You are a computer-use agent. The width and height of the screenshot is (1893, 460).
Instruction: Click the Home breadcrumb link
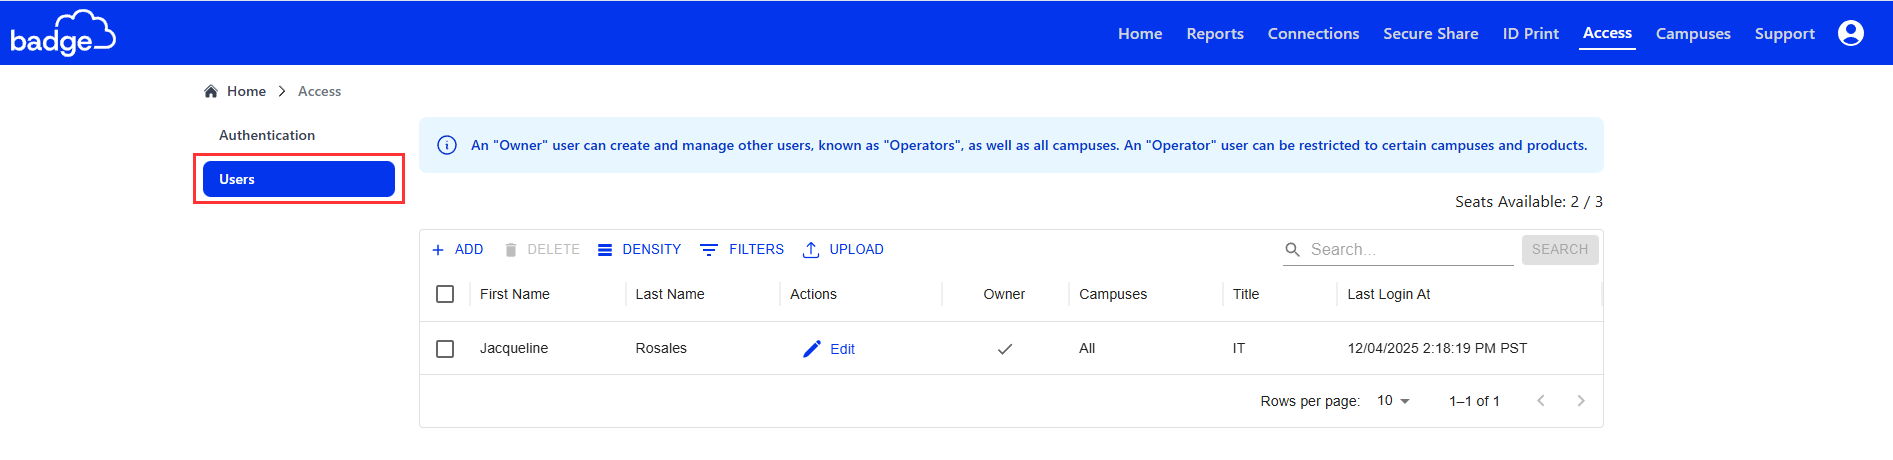click(x=246, y=91)
